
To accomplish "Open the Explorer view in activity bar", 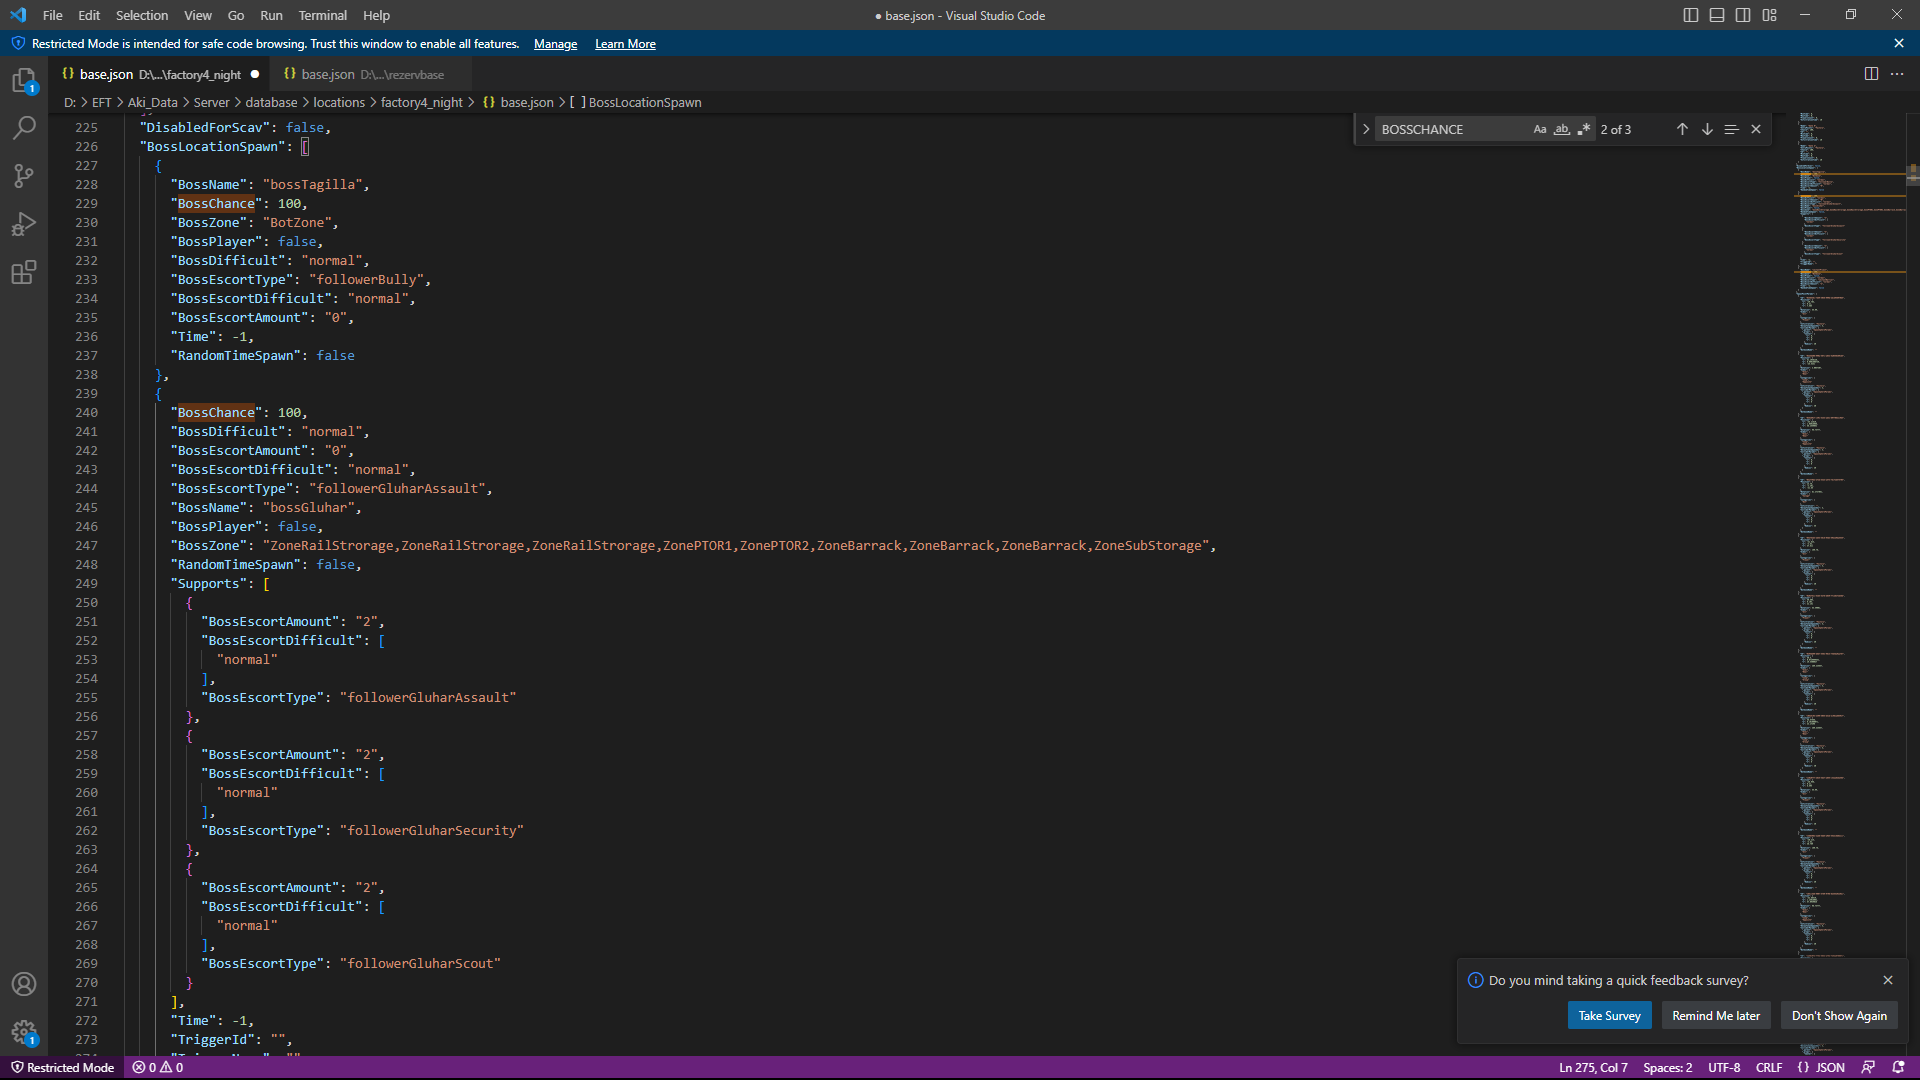I will (x=24, y=80).
